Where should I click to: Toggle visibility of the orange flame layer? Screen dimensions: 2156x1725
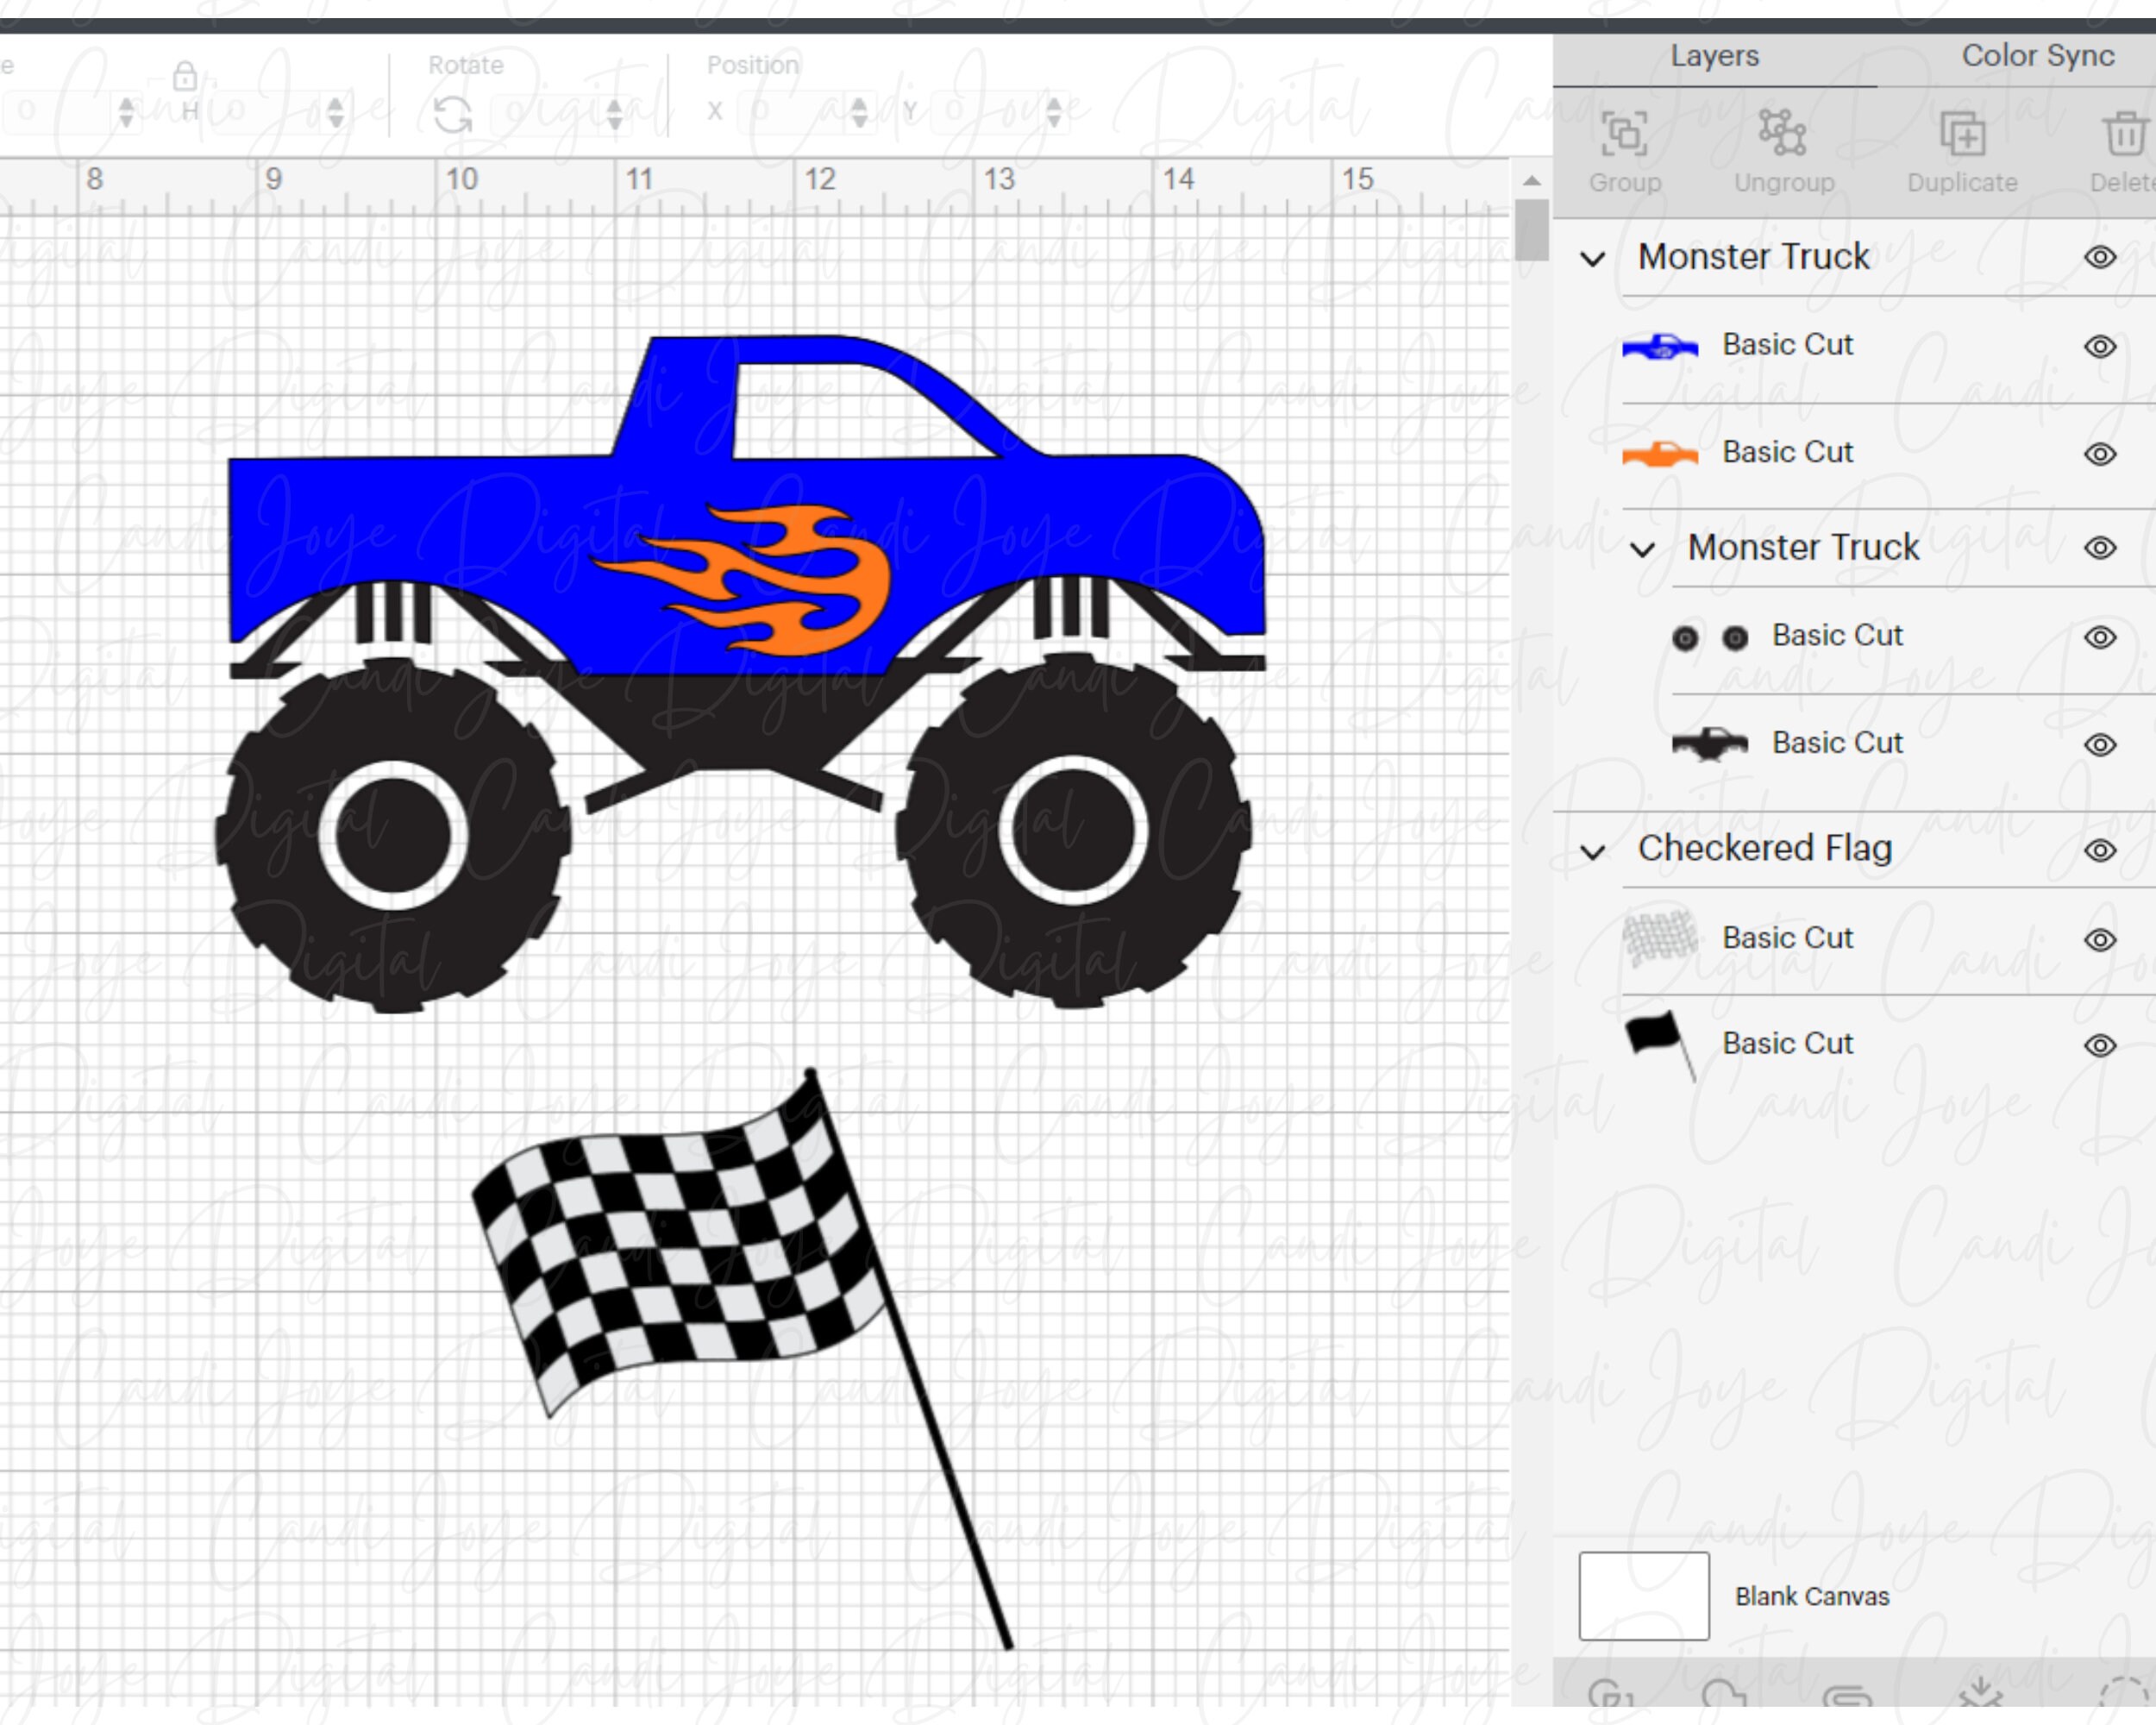pyautogui.click(x=2099, y=452)
